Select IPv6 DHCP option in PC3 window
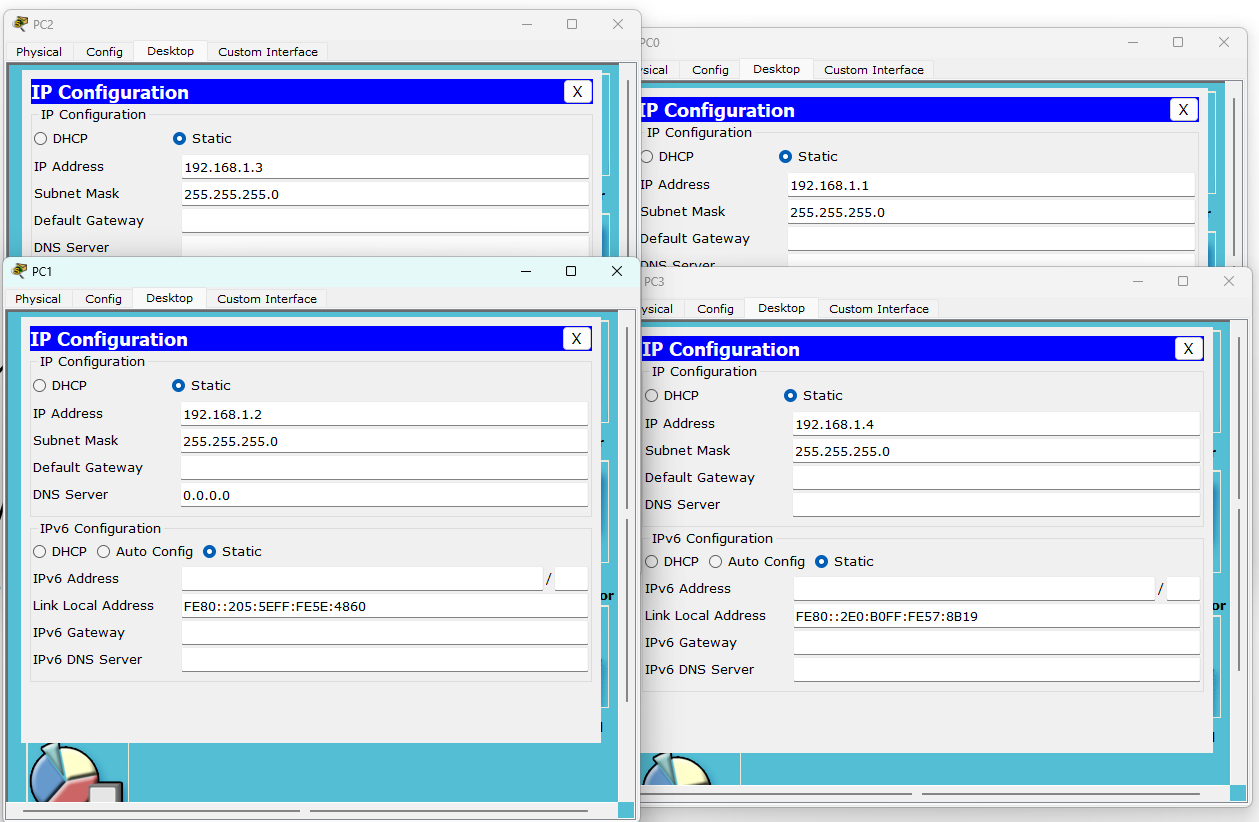The height and width of the screenshot is (822, 1259). 652,562
